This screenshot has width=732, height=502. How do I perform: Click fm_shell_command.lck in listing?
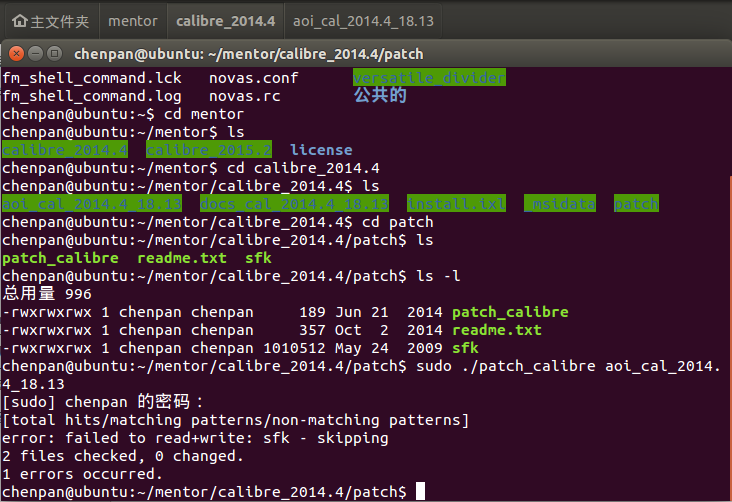92,78
